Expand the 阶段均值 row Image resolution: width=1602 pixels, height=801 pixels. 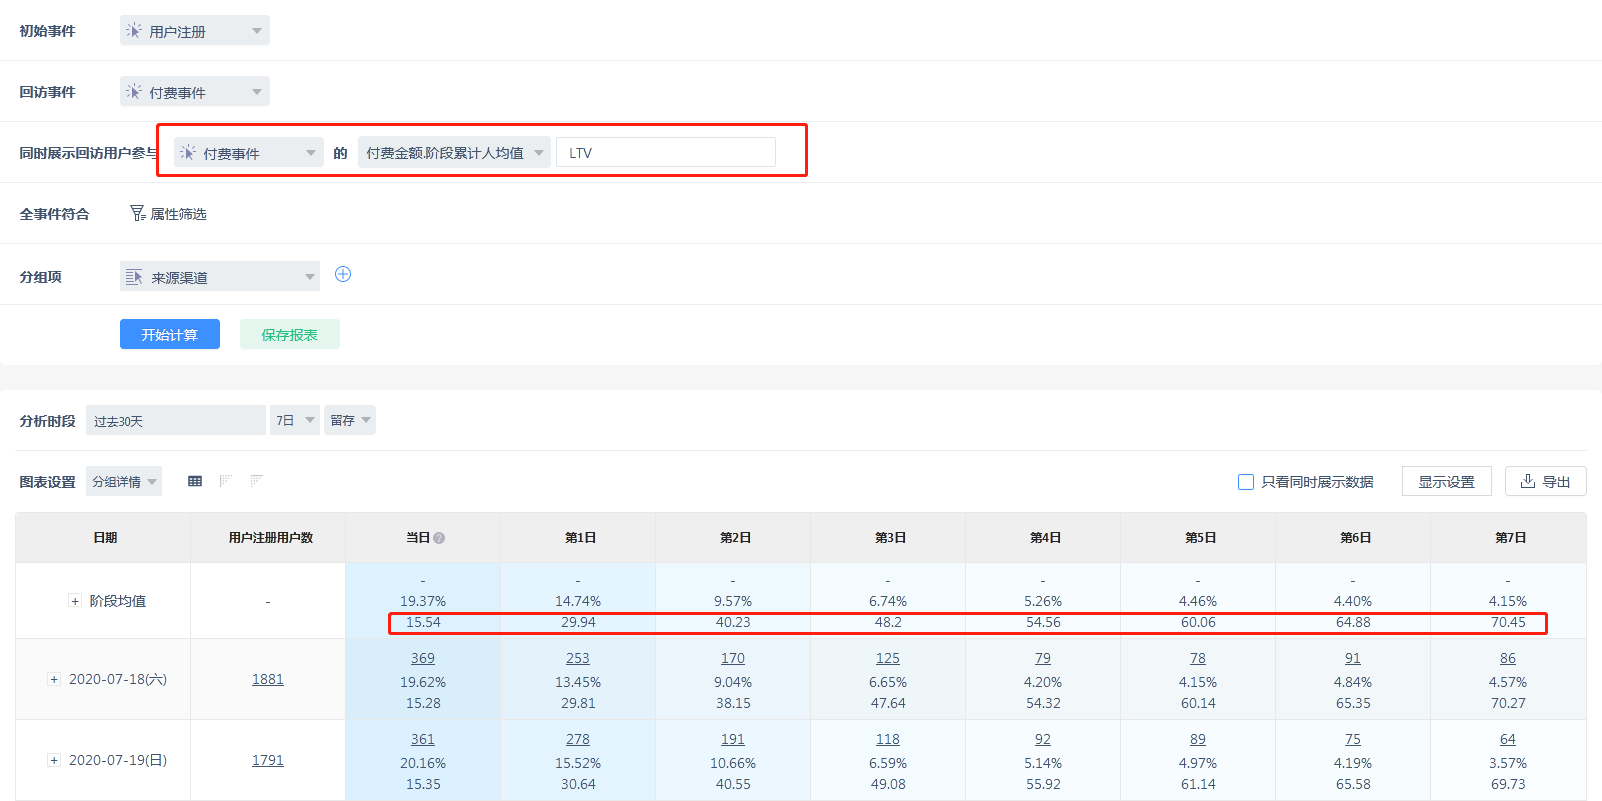[75, 601]
